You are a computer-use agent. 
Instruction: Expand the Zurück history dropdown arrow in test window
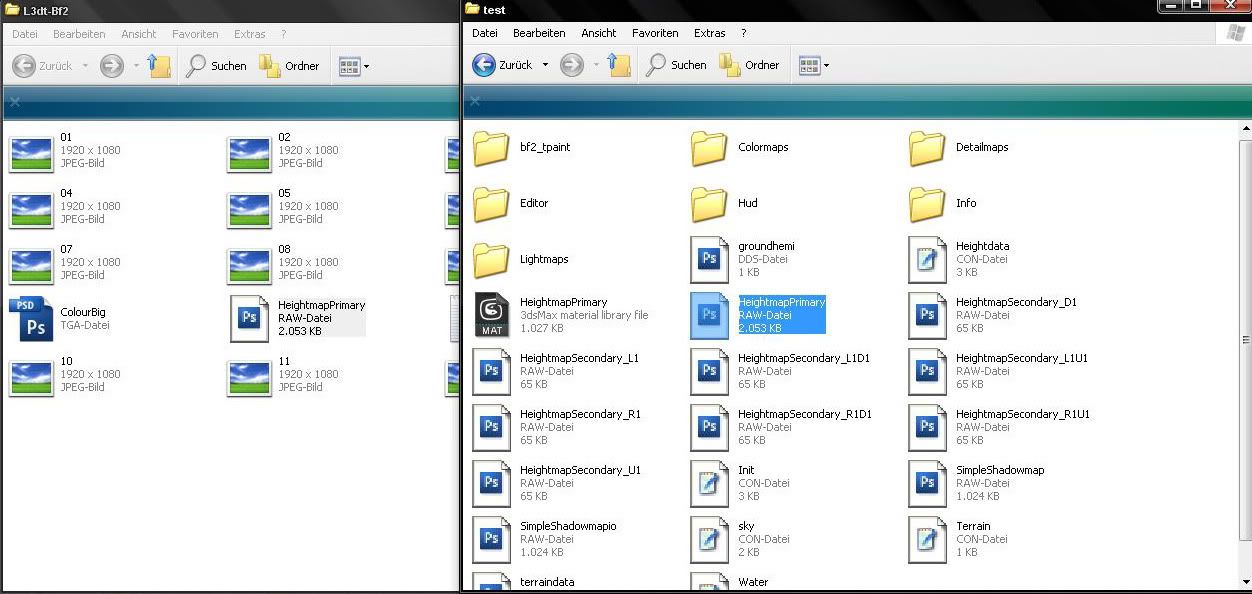coord(545,65)
